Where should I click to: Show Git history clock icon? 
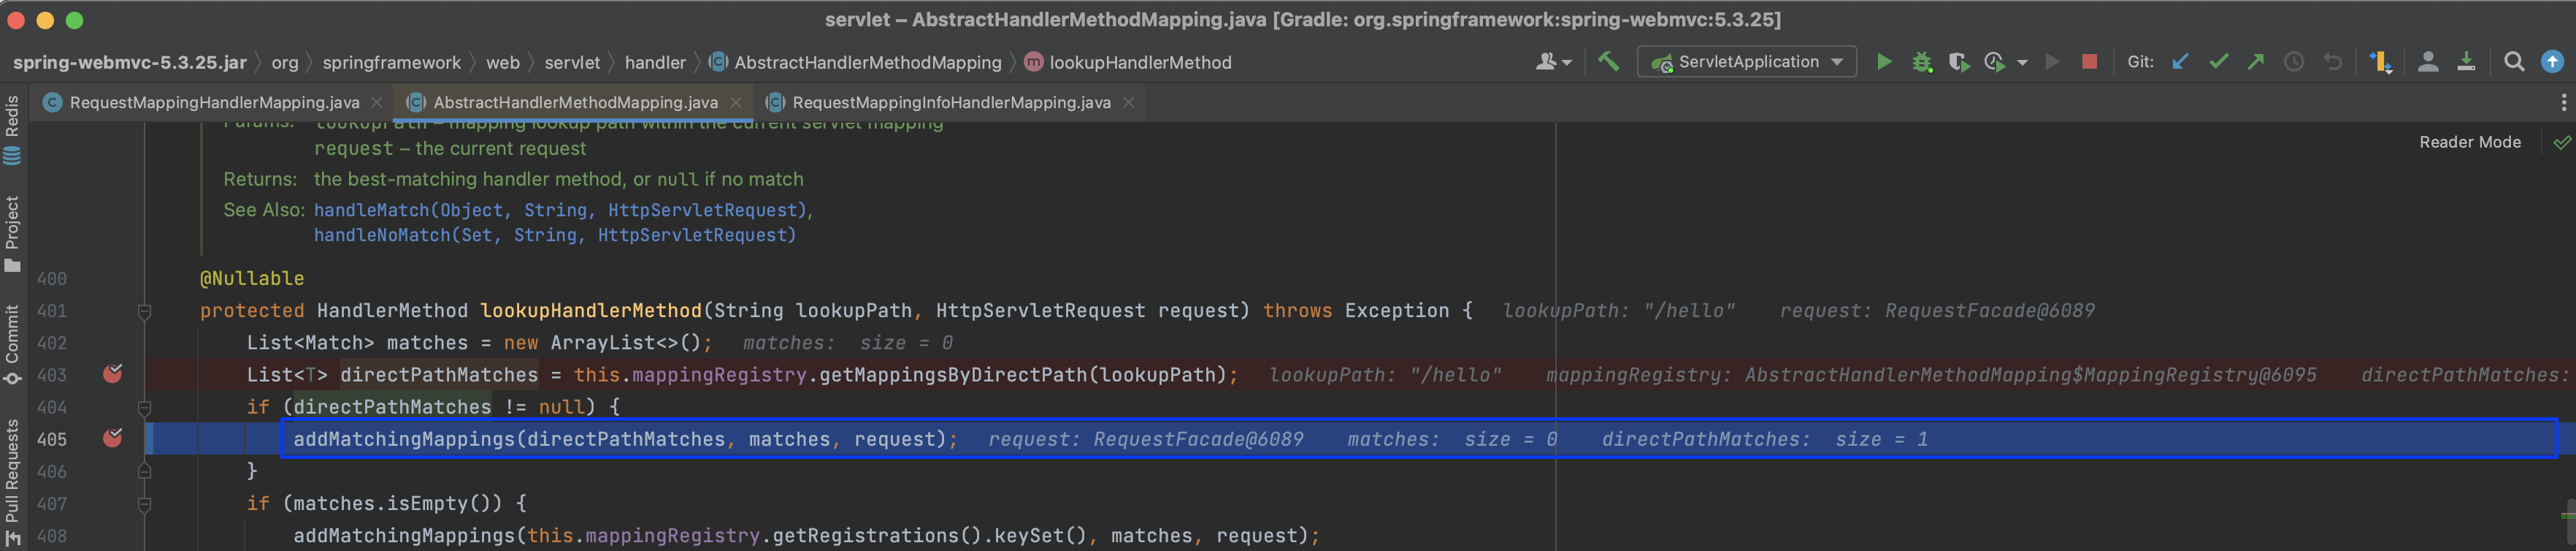(2294, 62)
